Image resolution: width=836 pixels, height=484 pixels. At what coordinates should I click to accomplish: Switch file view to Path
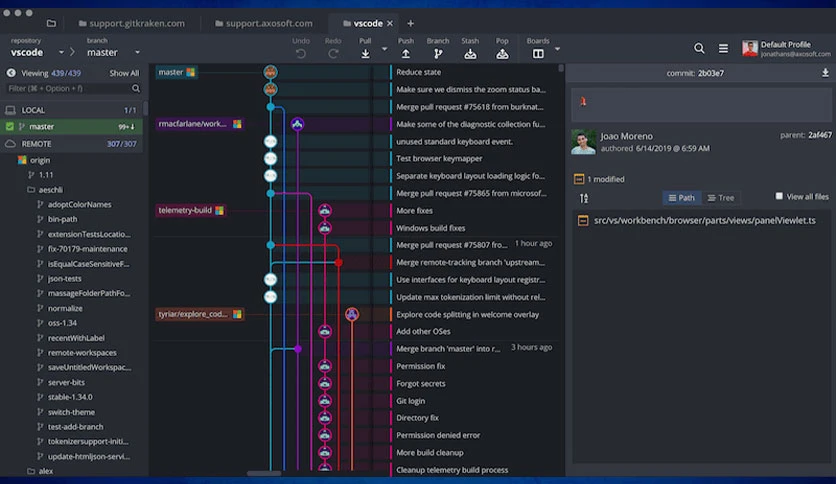(x=681, y=198)
